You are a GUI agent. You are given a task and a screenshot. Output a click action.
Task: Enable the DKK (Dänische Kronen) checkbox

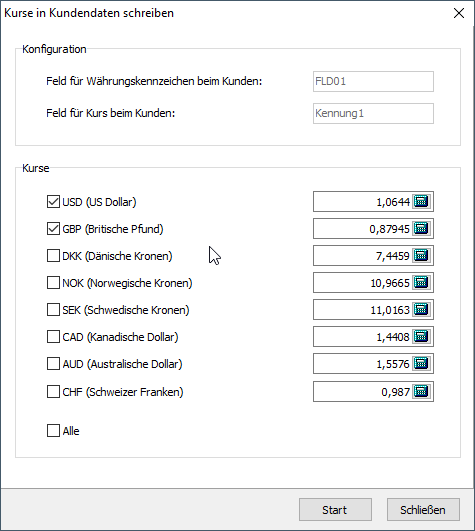53,256
